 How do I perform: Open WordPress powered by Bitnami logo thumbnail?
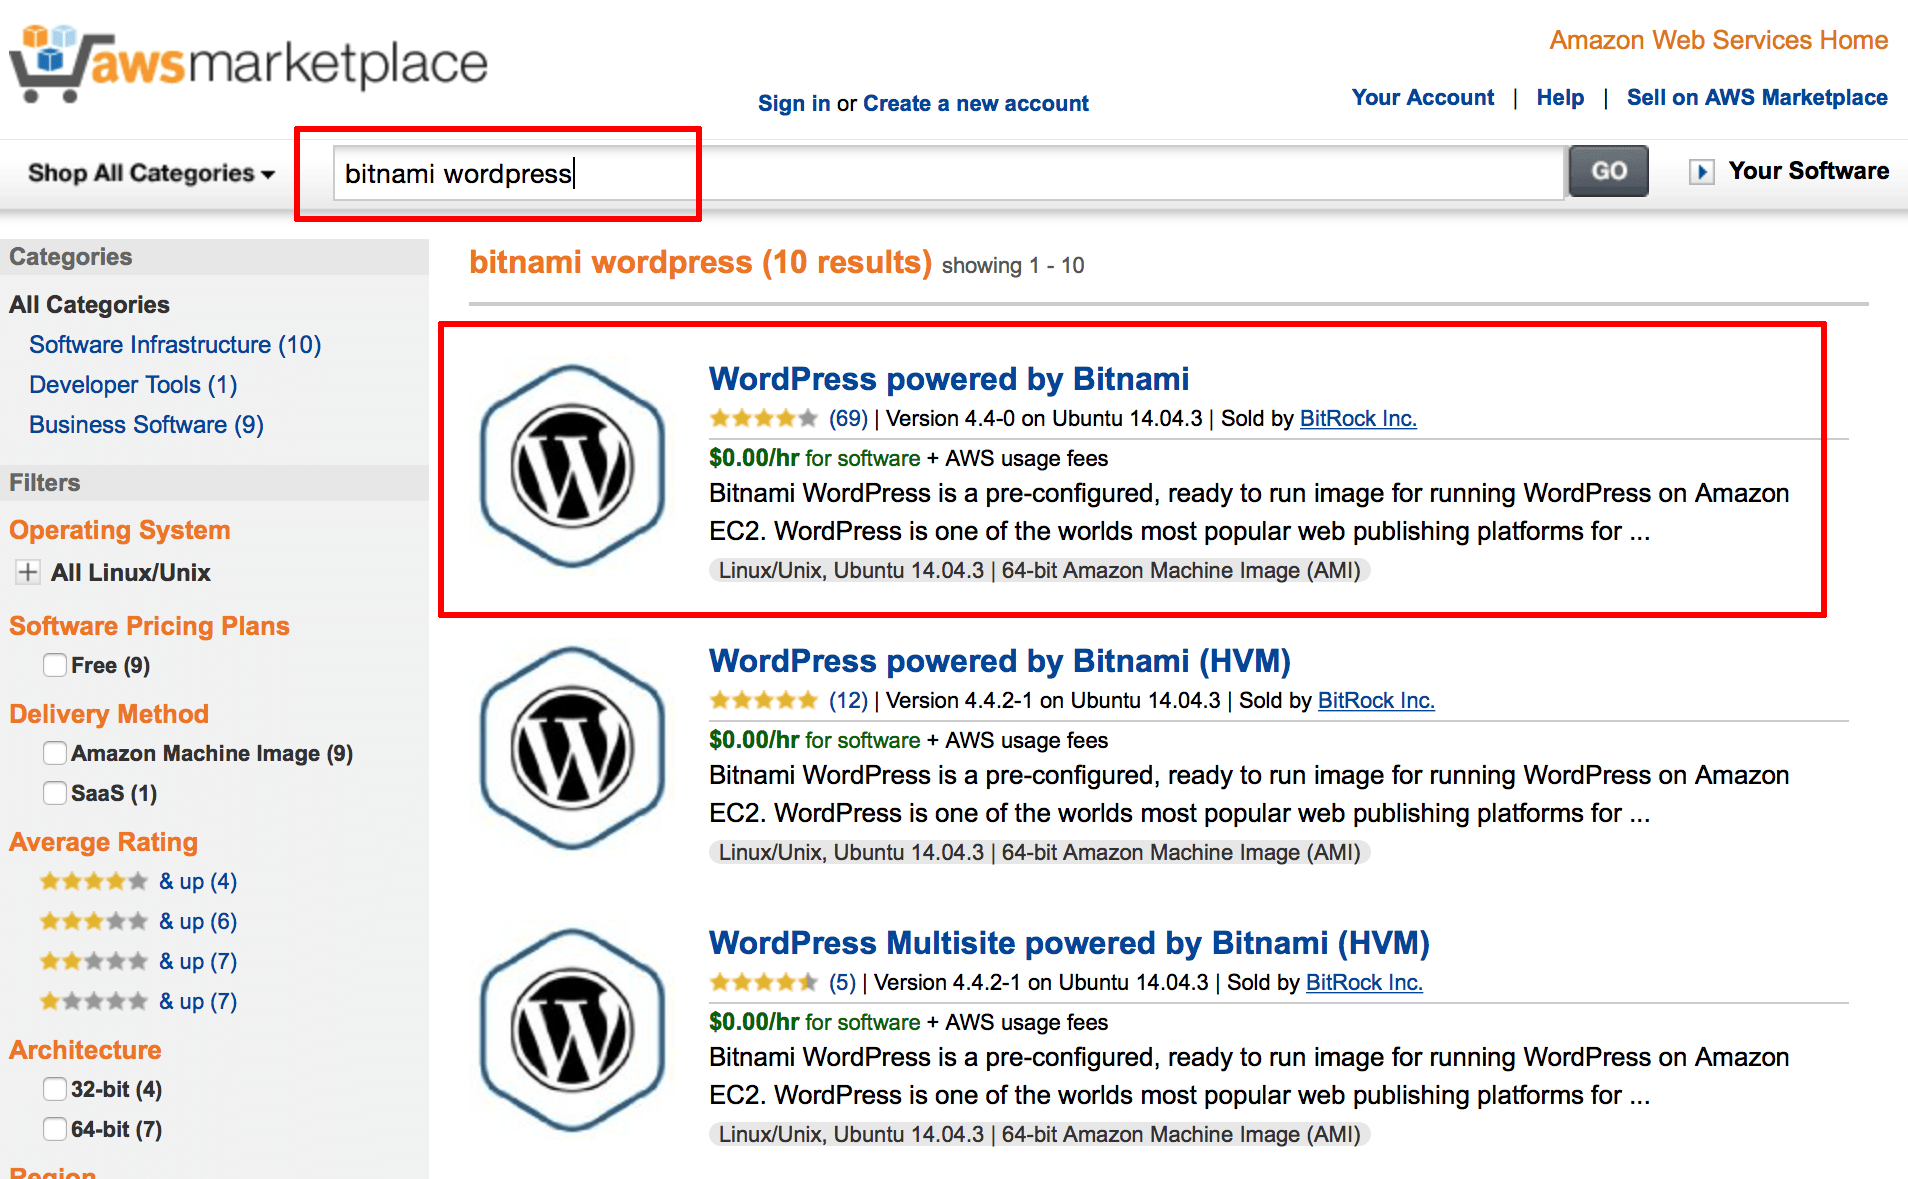(572, 466)
